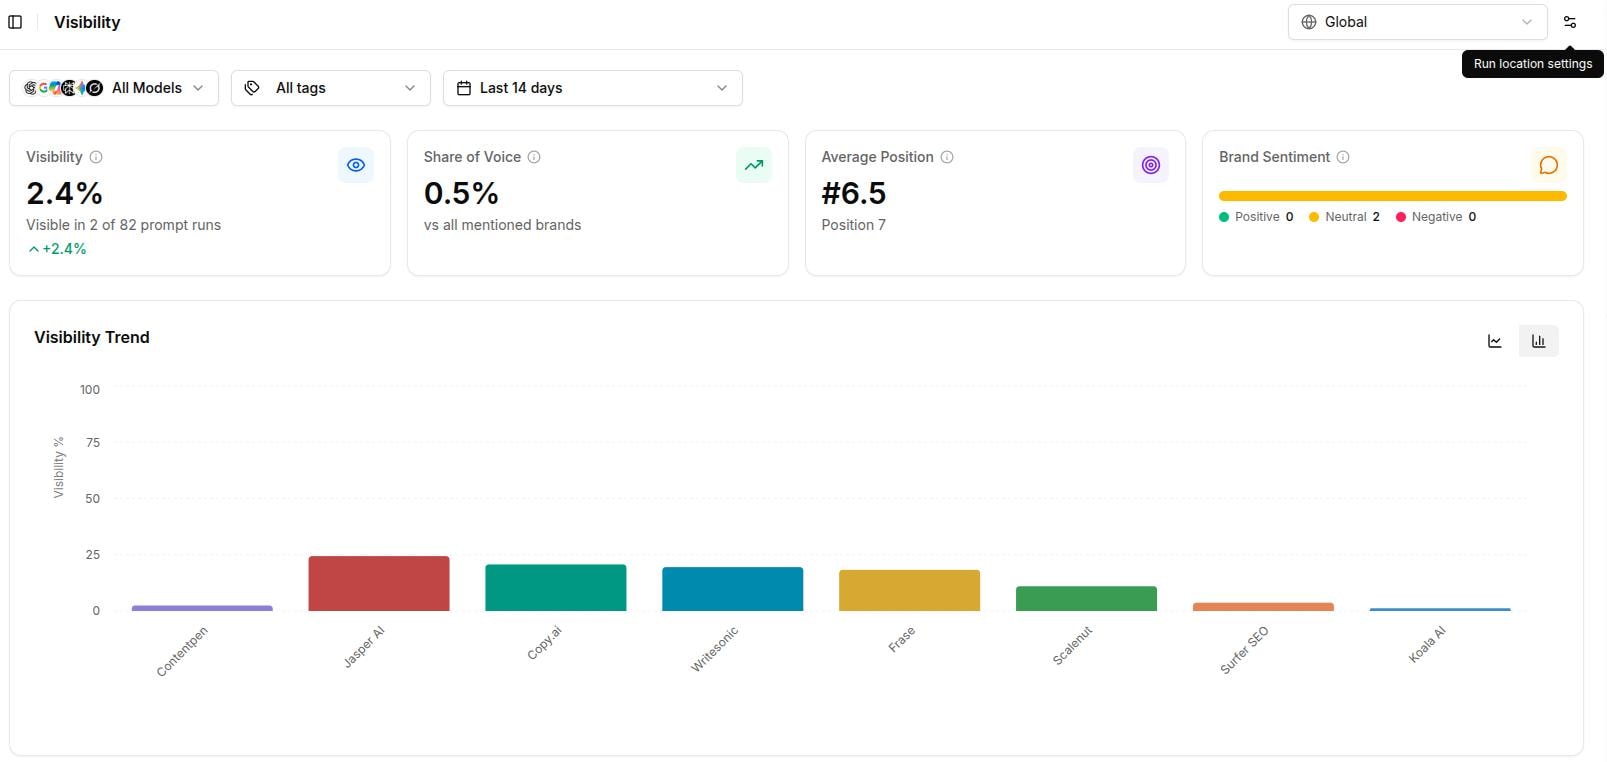Click the Frase axis label
The height and width of the screenshot is (762, 1607).
901,640
